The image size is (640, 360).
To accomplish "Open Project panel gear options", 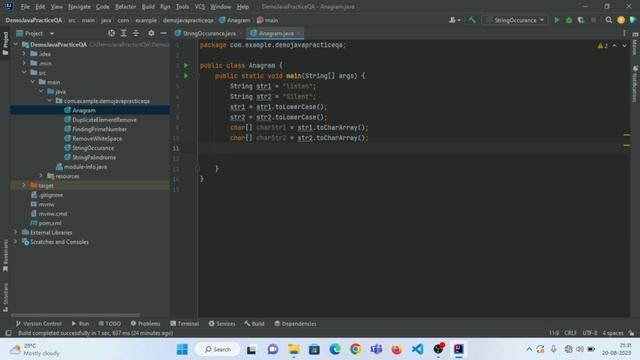I will (x=151, y=33).
